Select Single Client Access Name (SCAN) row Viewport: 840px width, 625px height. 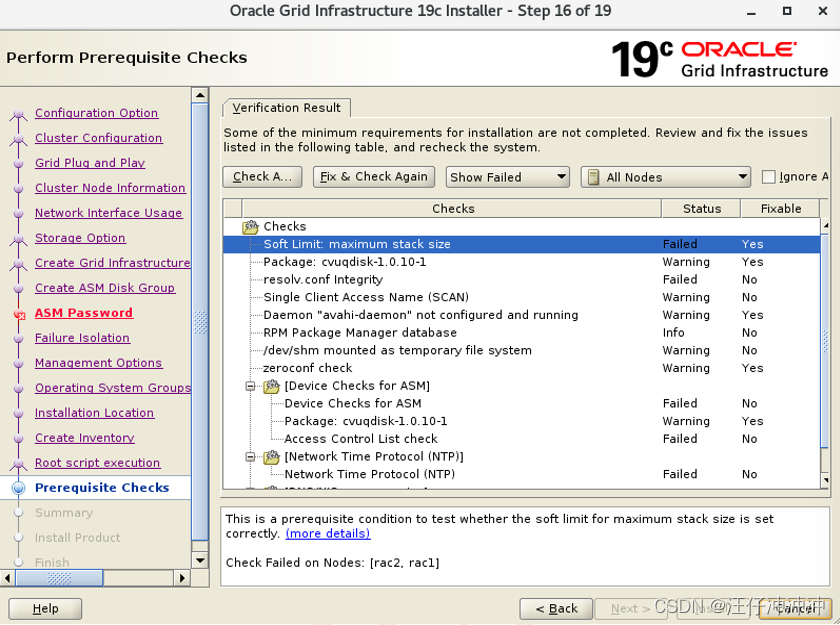[521, 297]
